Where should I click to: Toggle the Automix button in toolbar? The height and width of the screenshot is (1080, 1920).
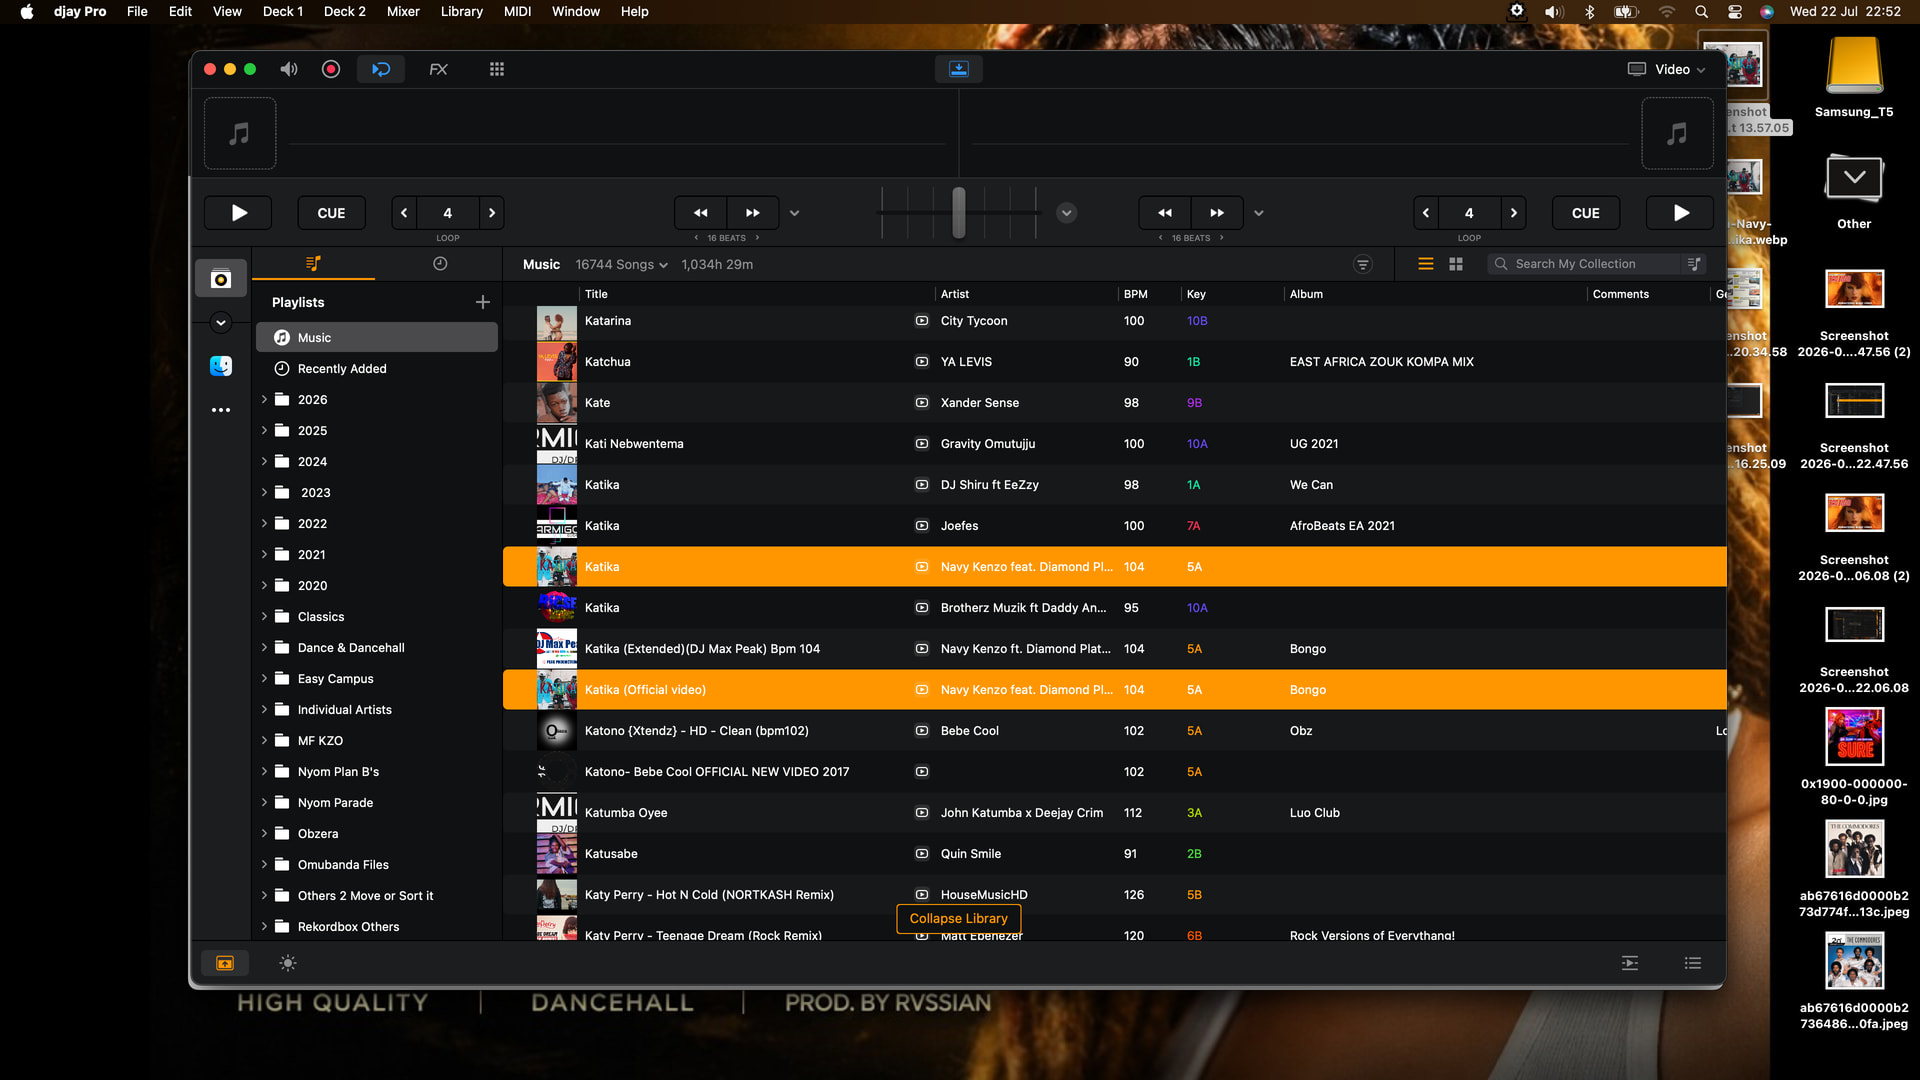coord(381,69)
